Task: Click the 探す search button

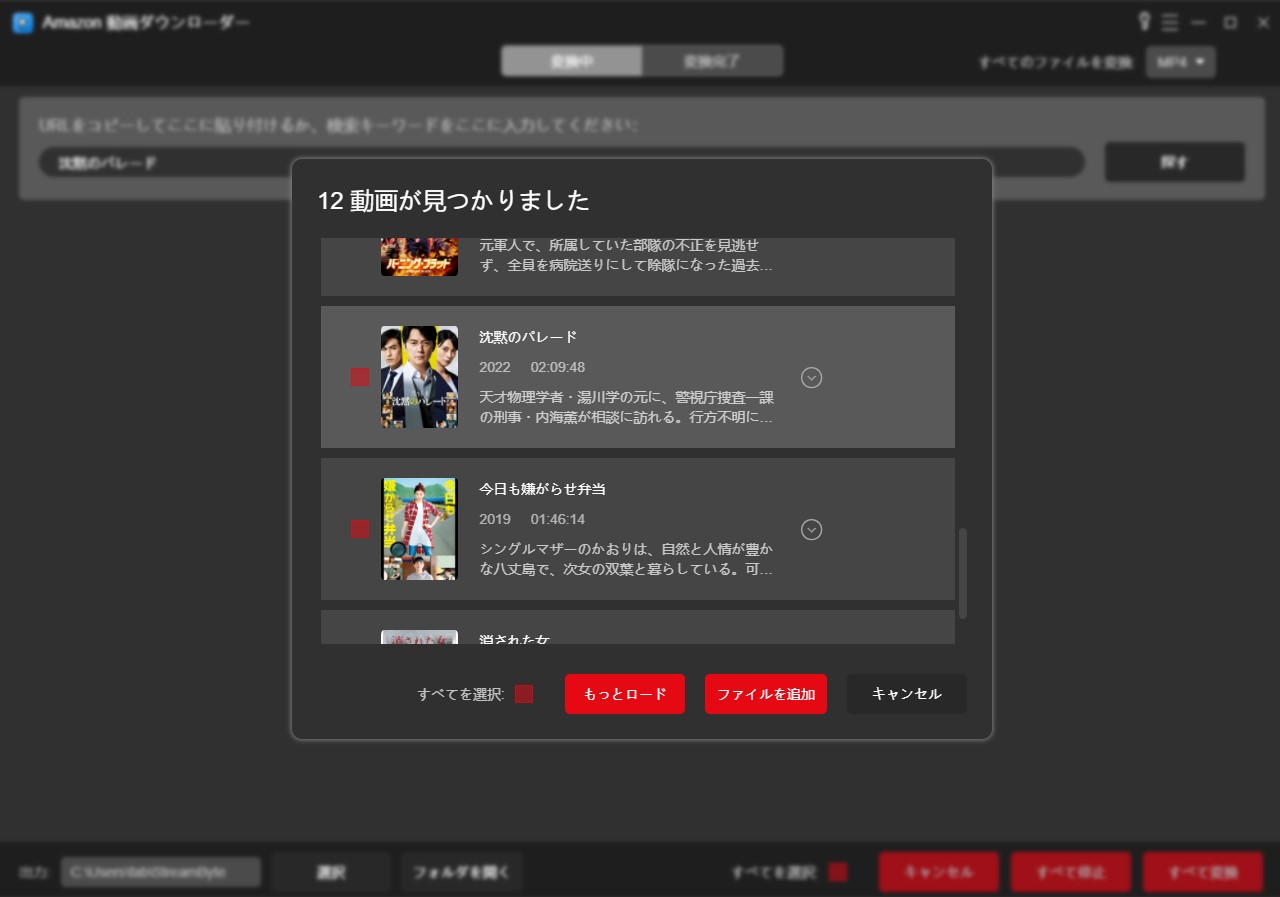Action: click(1175, 162)
